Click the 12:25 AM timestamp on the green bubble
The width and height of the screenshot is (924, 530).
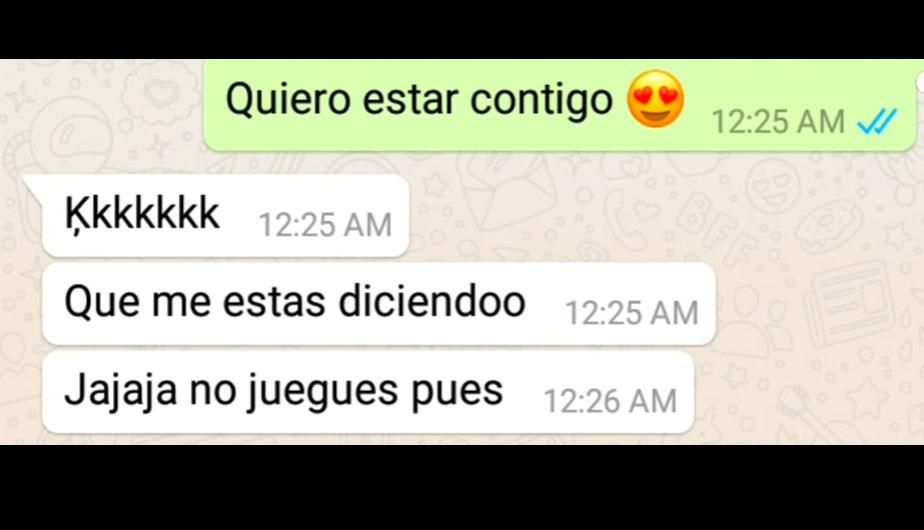tap(778, 122)
